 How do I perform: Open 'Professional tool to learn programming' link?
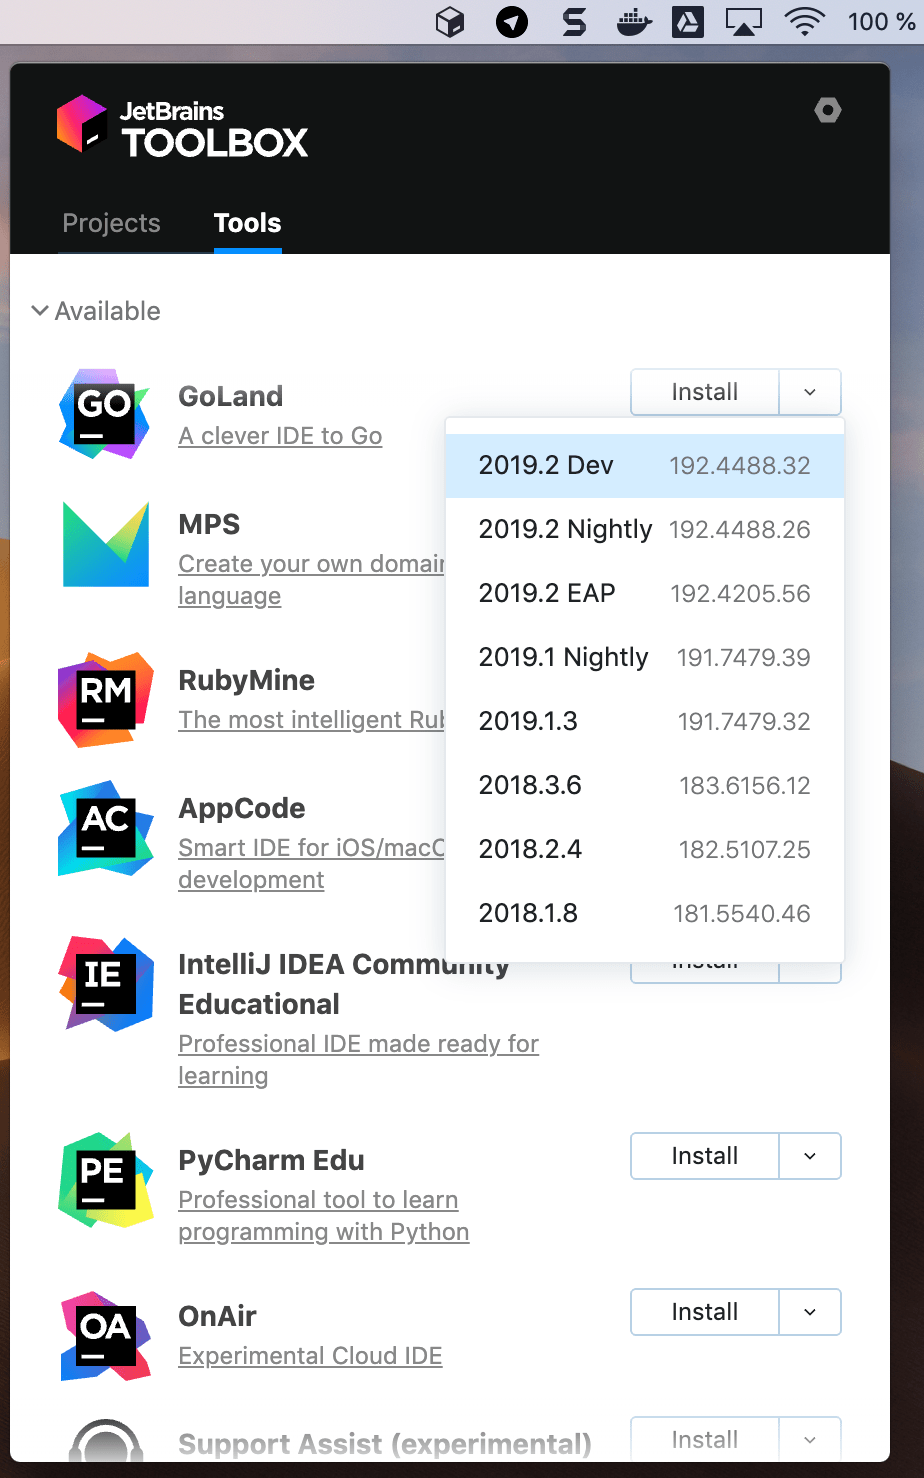pyautogui.click(x=323, y=1216)
